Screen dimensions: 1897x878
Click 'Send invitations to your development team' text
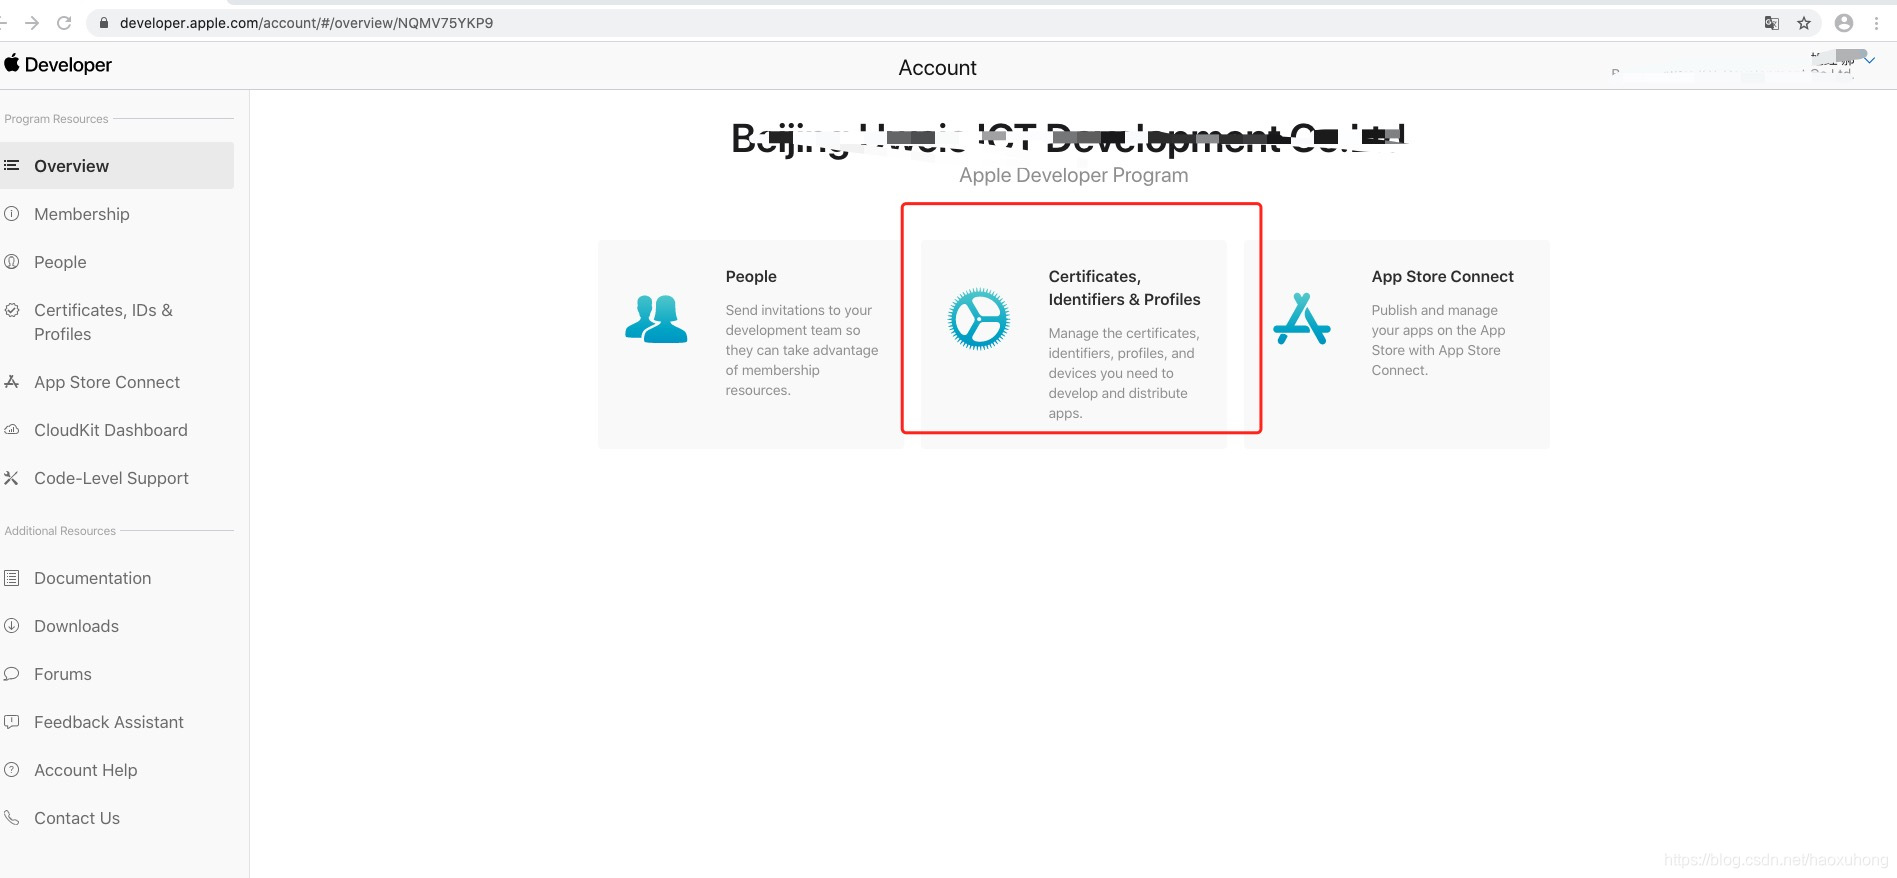802,350
